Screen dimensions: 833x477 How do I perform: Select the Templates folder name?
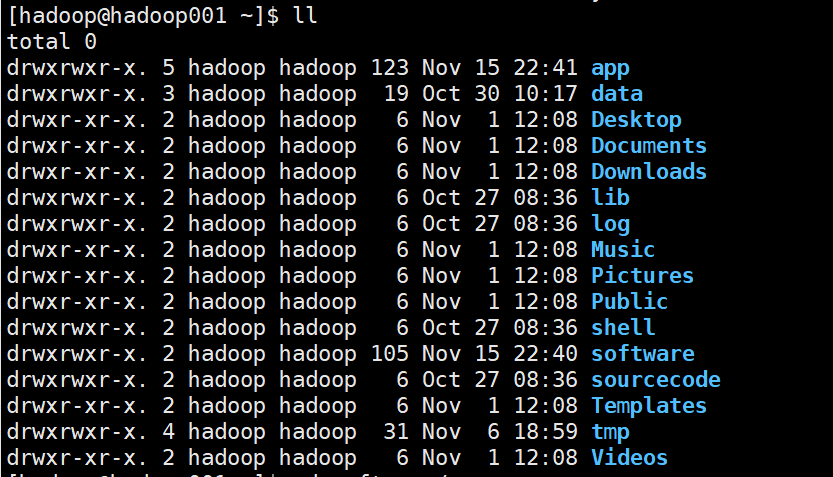point(649,406)
